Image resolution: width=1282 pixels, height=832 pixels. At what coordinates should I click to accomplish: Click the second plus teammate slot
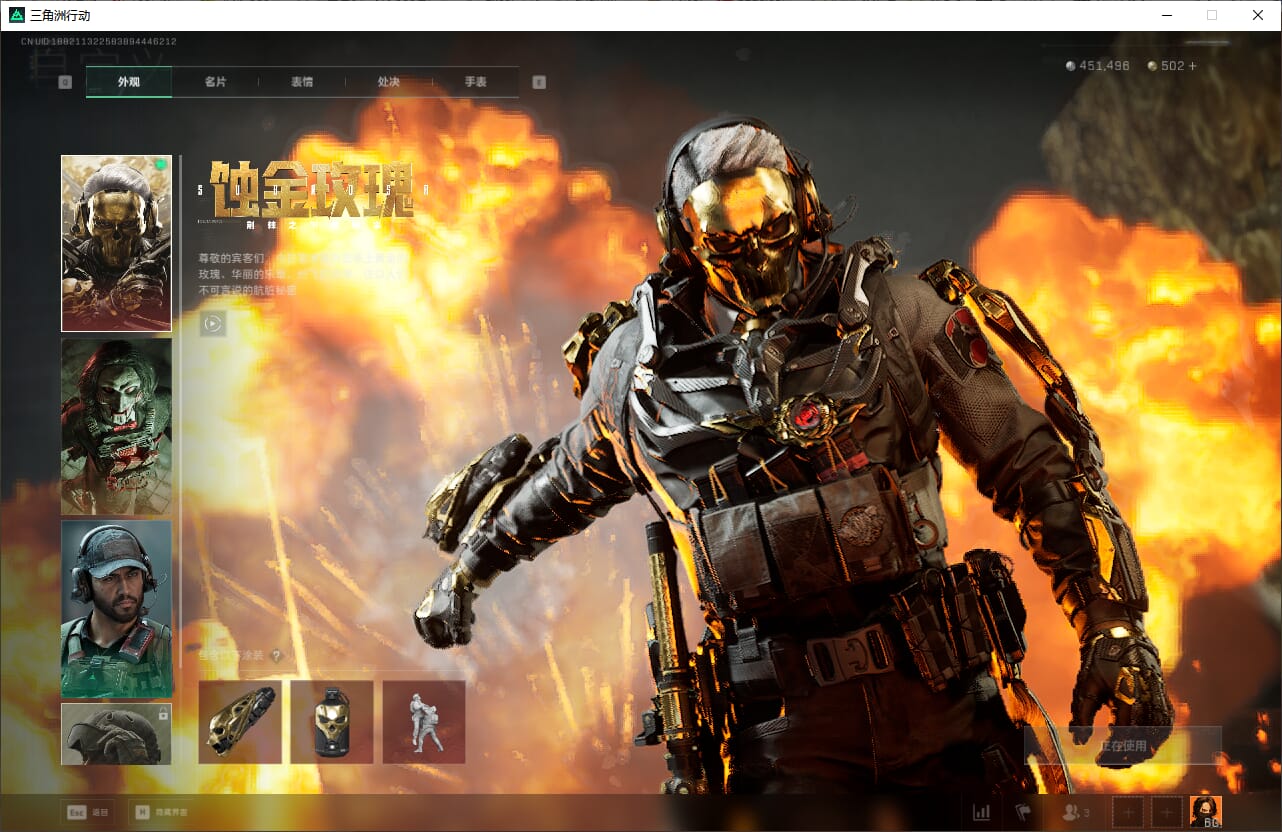[x=1166, y=812]
